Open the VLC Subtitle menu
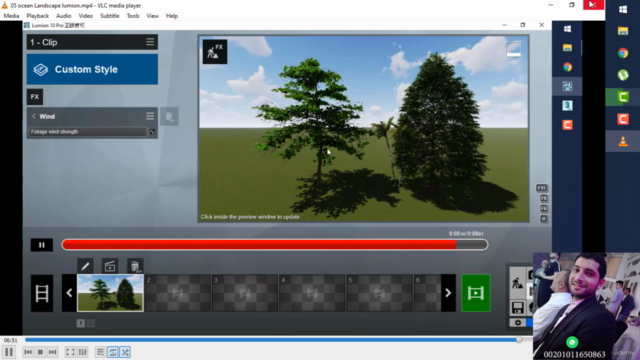The height and width of the screenshot is (360, 640). tap(110, 16)
